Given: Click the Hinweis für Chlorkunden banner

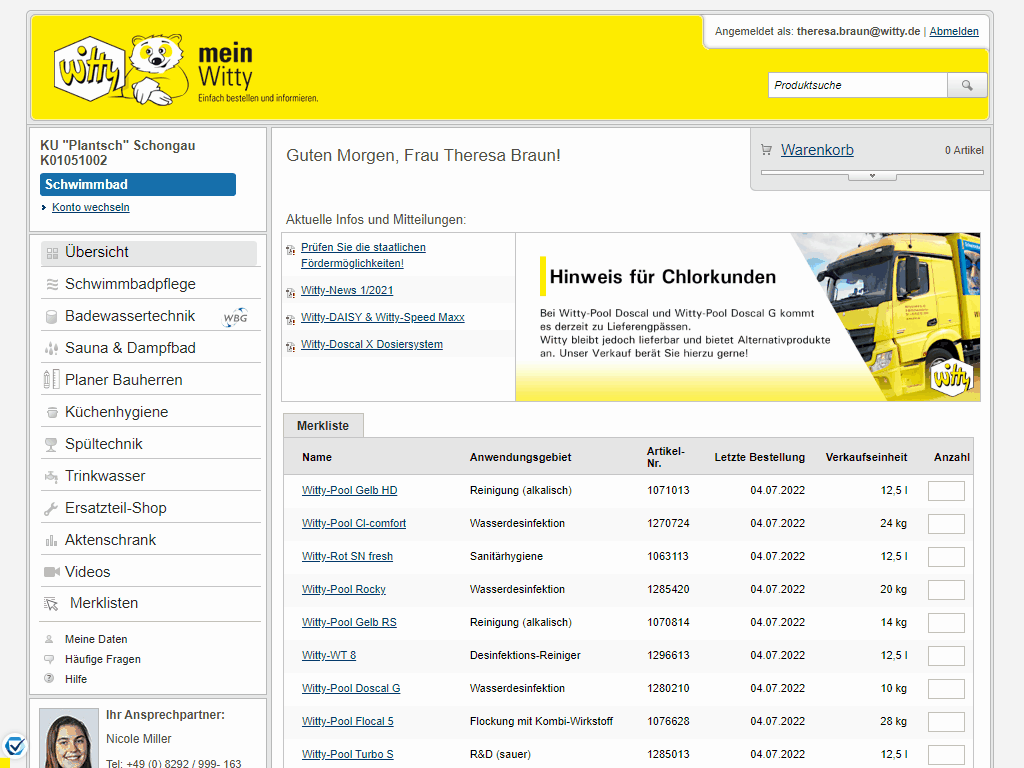Looking at the screenshot, I should coord(748,317).
